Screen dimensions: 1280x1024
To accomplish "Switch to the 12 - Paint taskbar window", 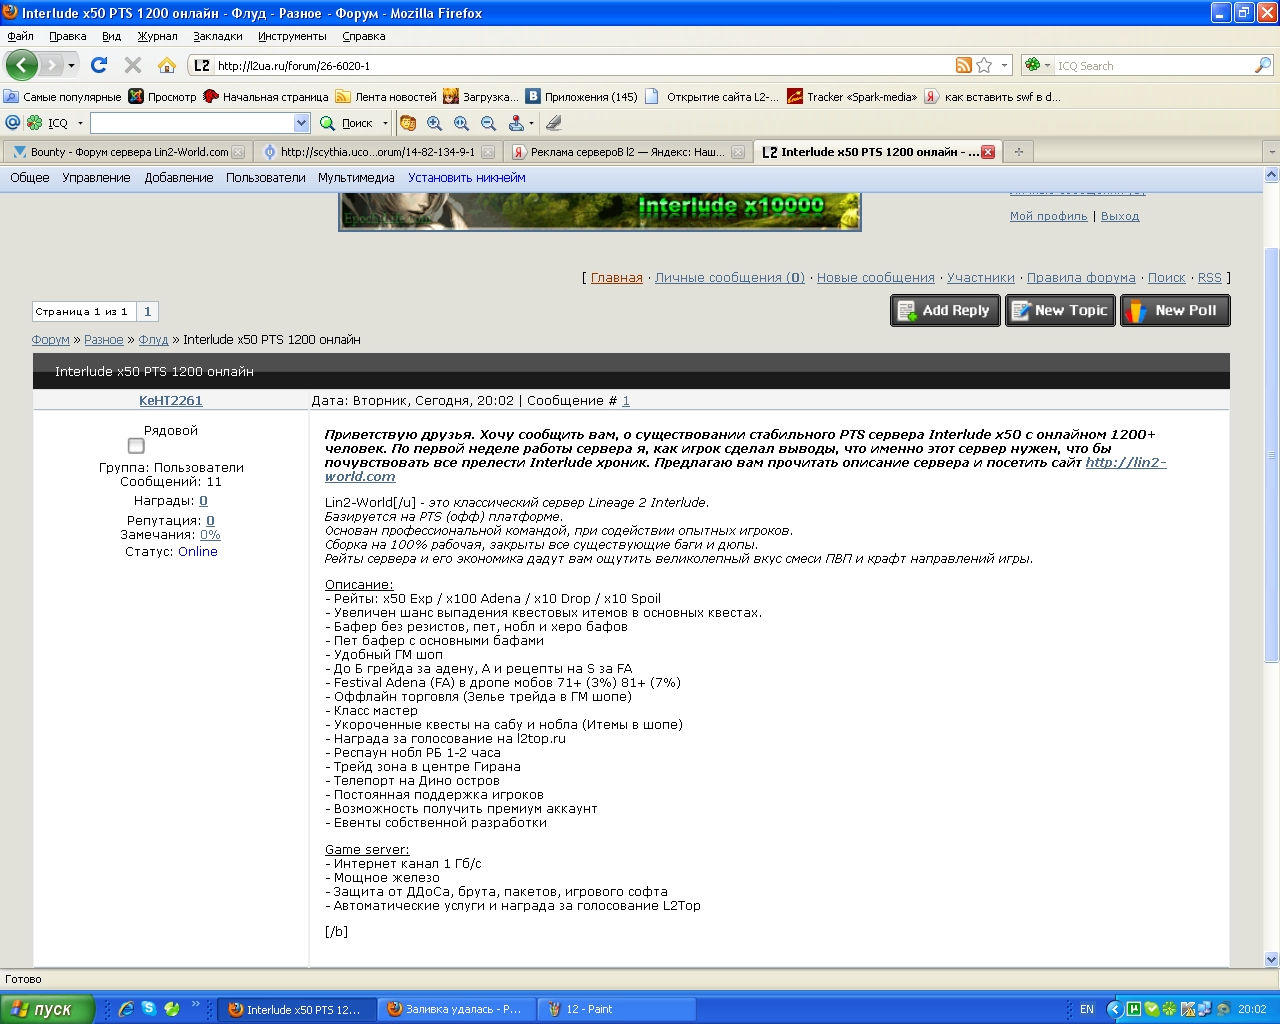I will pyautogui.click(x=617, y=1009).
